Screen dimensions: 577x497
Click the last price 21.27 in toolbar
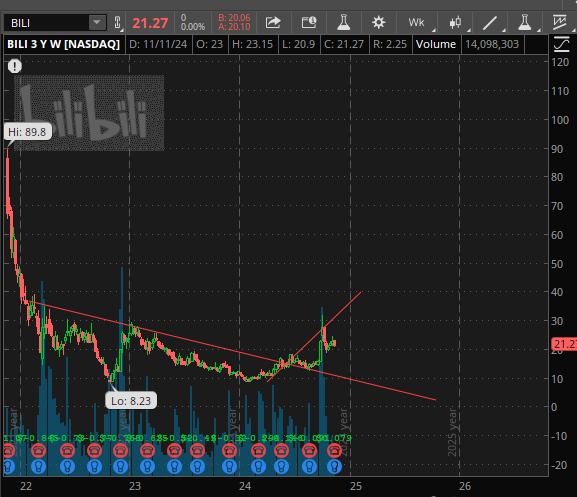[x=150, y=23]
